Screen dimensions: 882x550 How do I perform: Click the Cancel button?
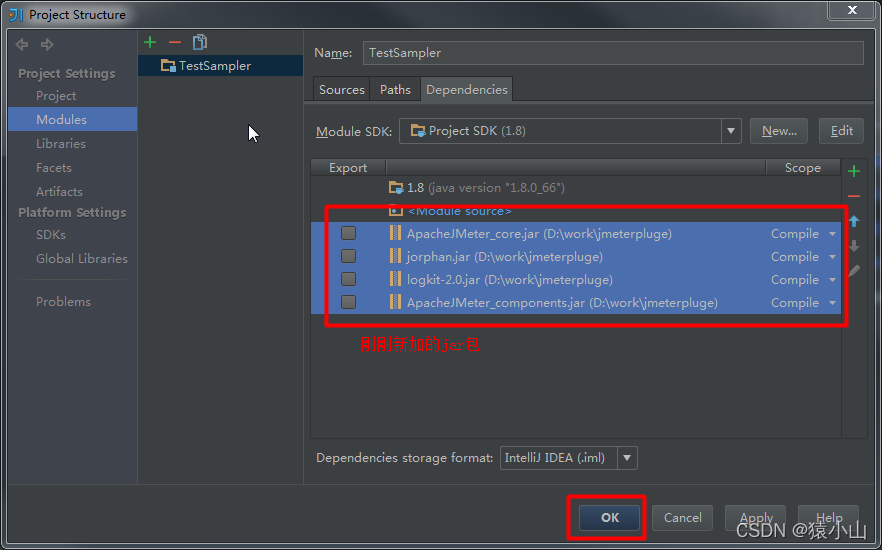click(x=682, y=517)
